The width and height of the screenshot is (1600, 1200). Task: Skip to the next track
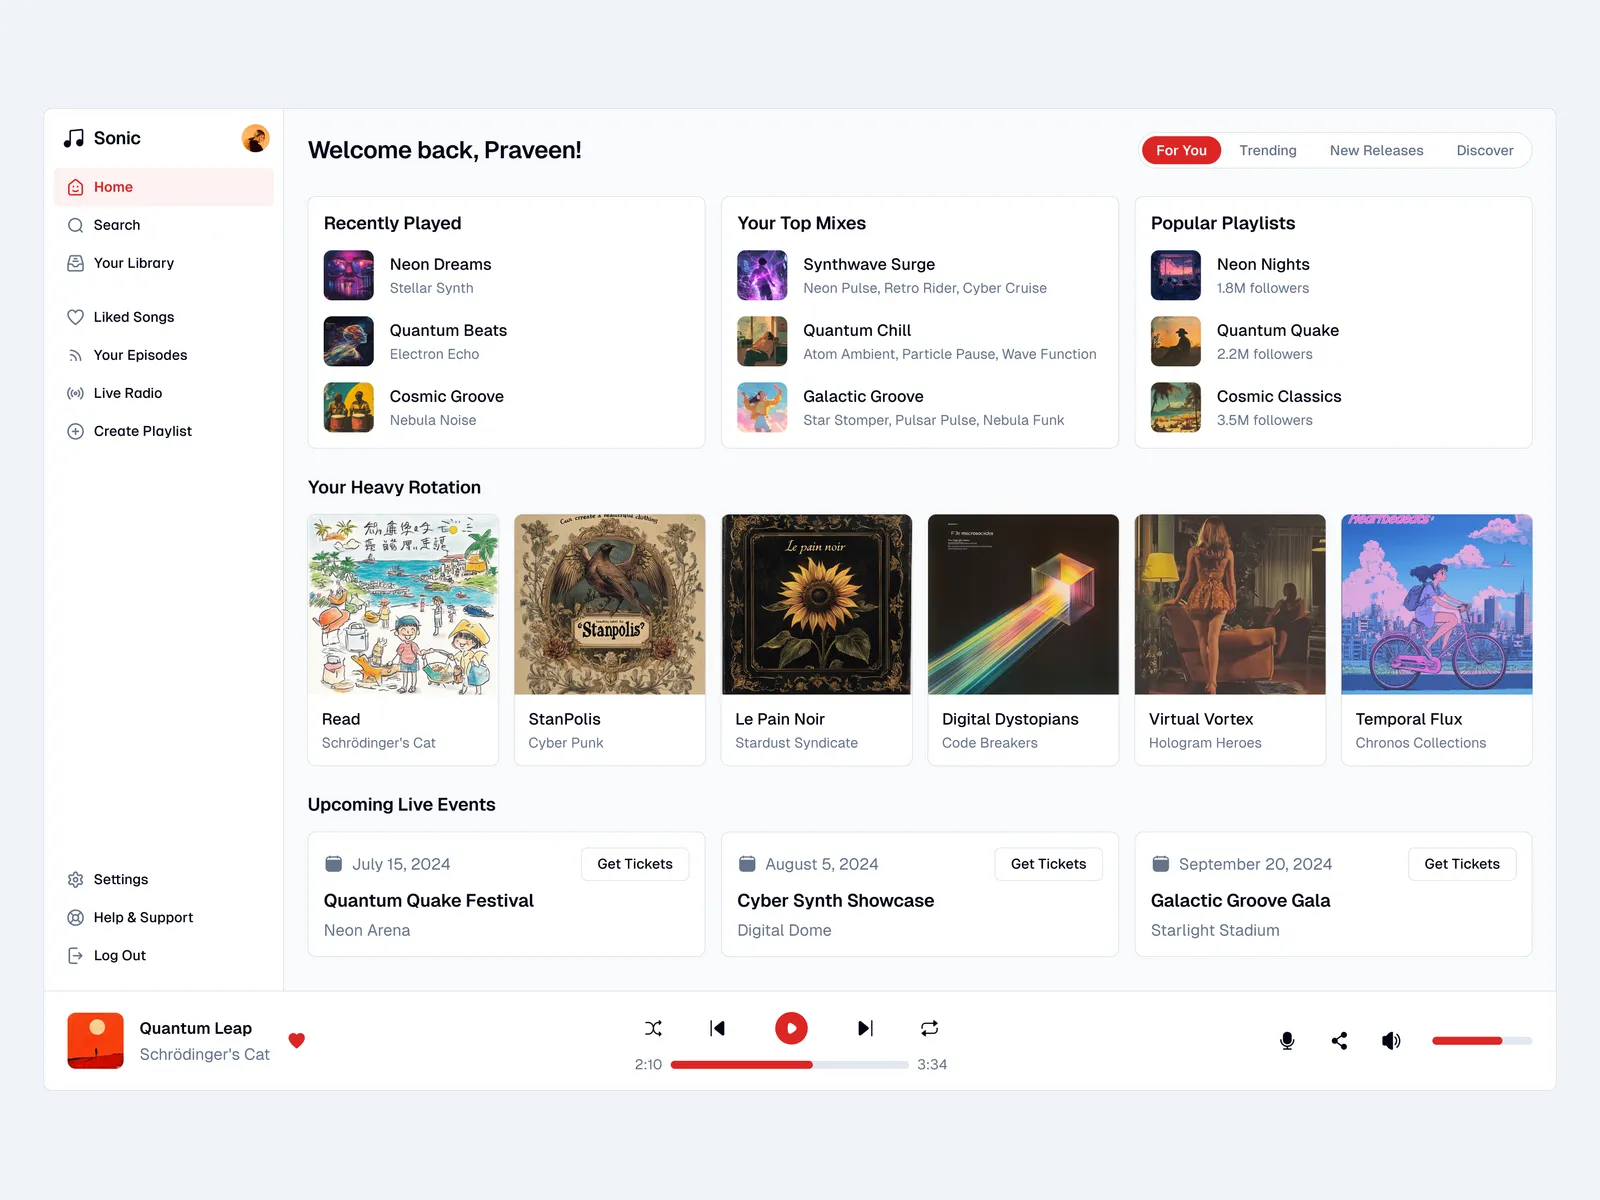click(x=865, y=1028)
